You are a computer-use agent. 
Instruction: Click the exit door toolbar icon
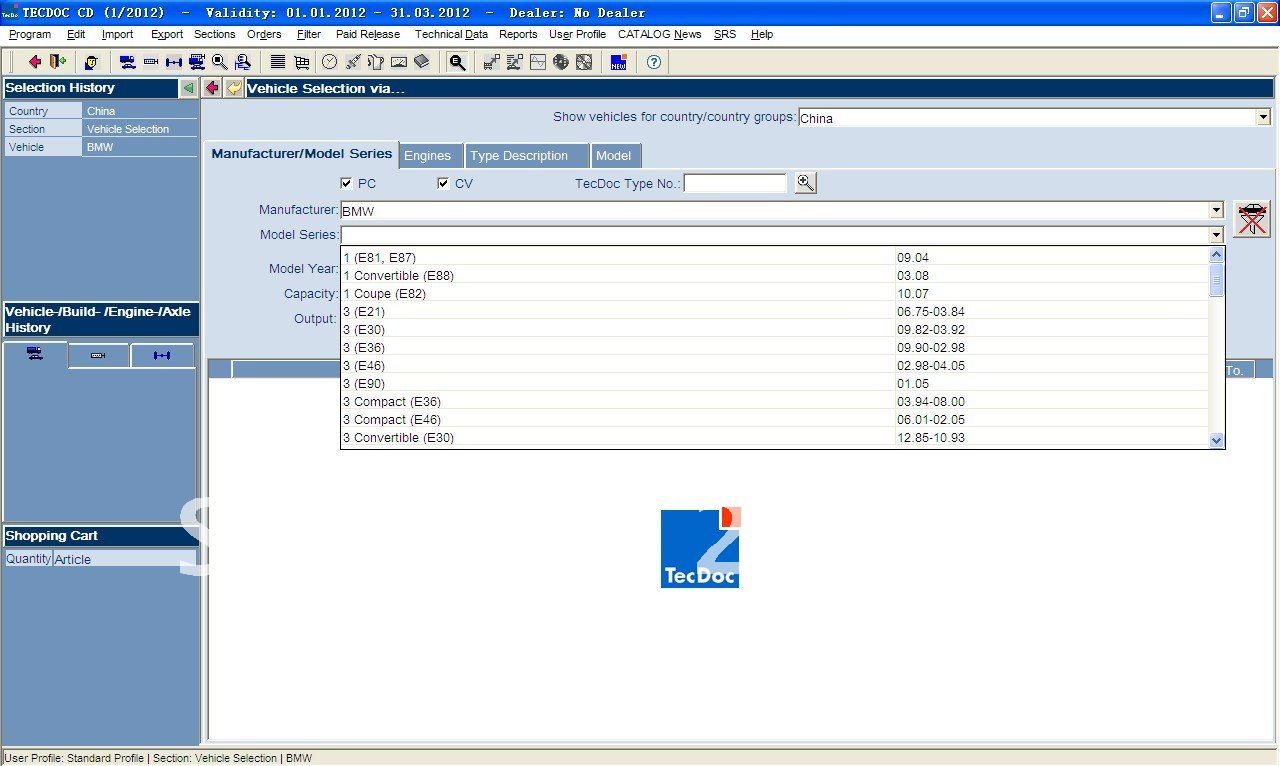[x=57, y=62]
